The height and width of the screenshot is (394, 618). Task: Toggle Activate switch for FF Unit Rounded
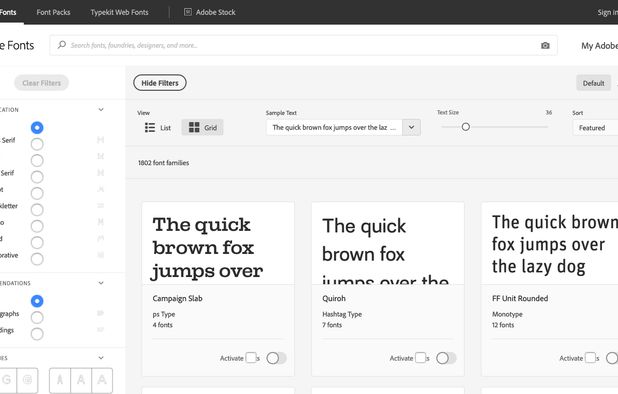click(612, 358)
